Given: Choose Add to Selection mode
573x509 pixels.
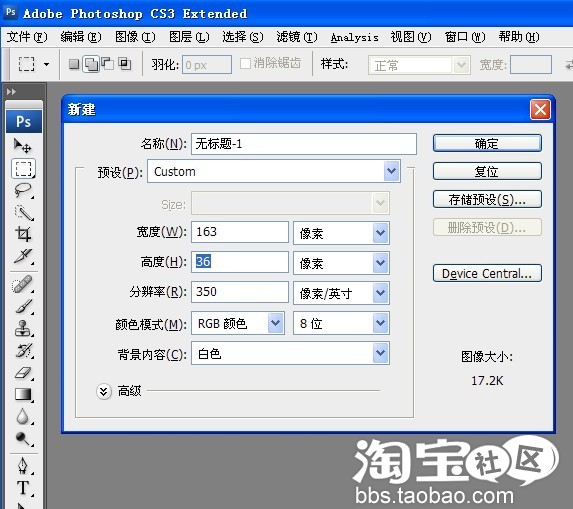Looking at the screenshot, I should (91, 64).
